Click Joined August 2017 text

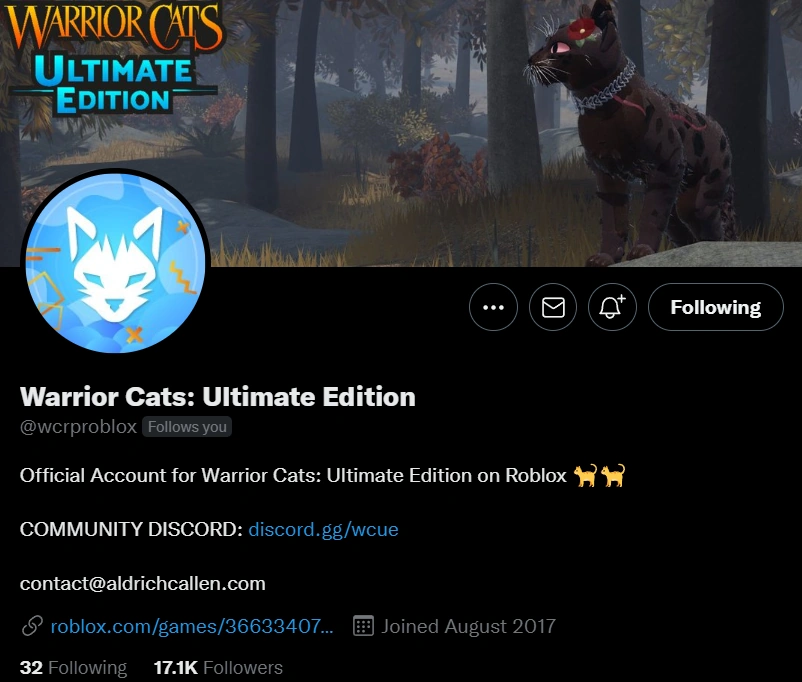(468, 626)
